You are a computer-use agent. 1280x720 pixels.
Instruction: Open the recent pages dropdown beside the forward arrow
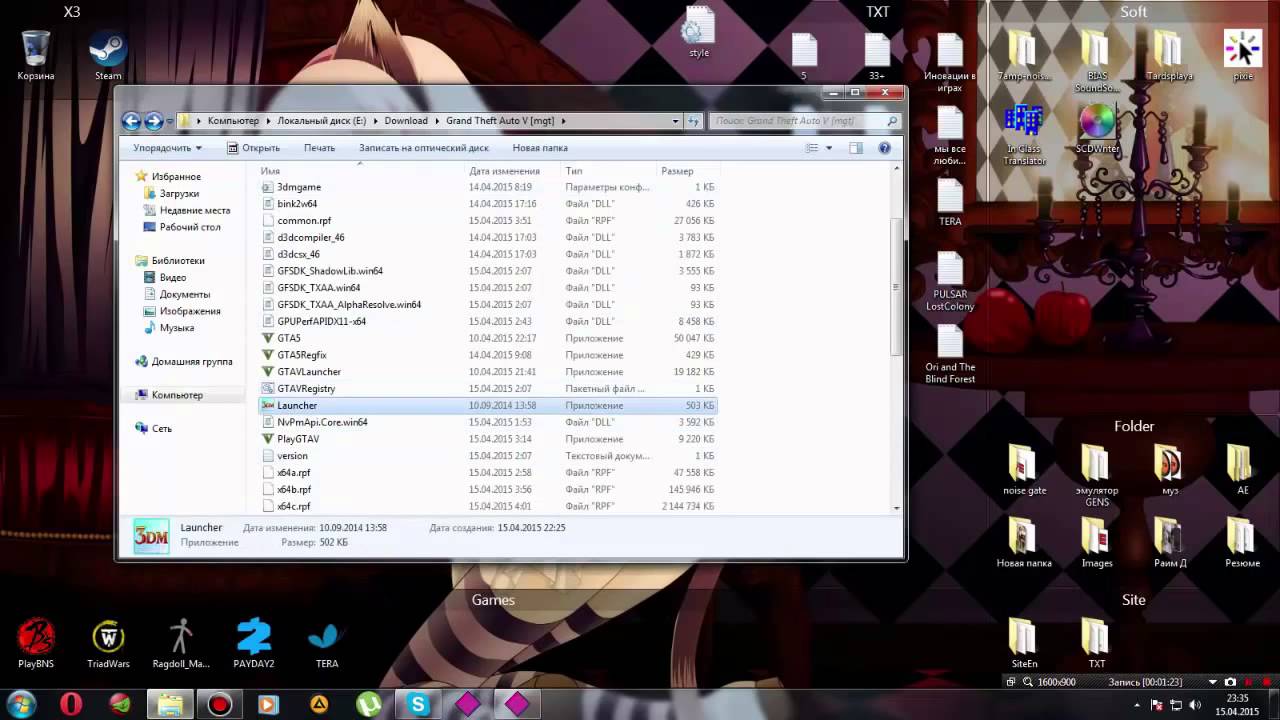tap(170, 121)
